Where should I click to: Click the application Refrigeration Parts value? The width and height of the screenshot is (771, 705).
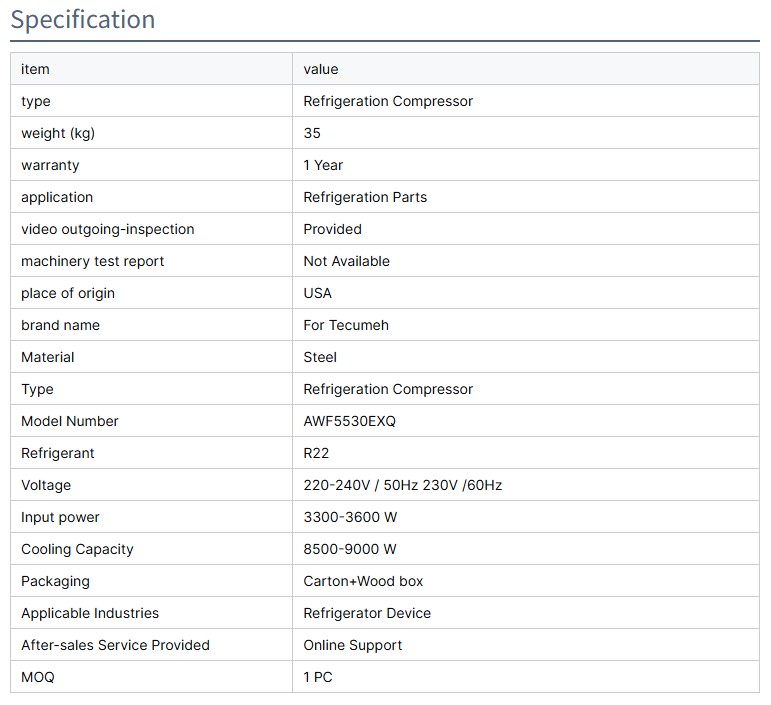point(365,197)
